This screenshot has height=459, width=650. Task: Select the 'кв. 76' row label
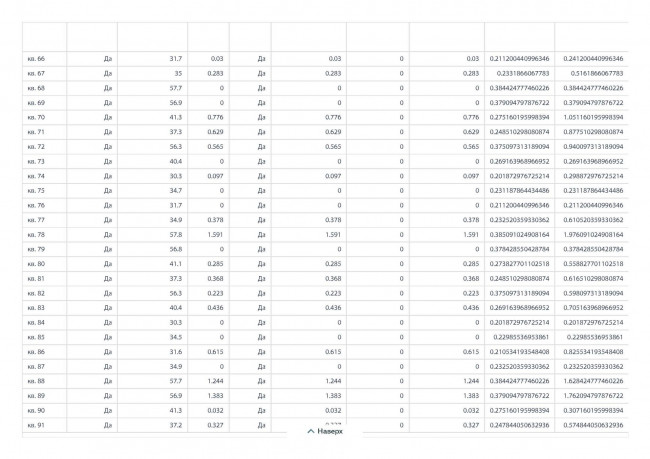(36, 205)
